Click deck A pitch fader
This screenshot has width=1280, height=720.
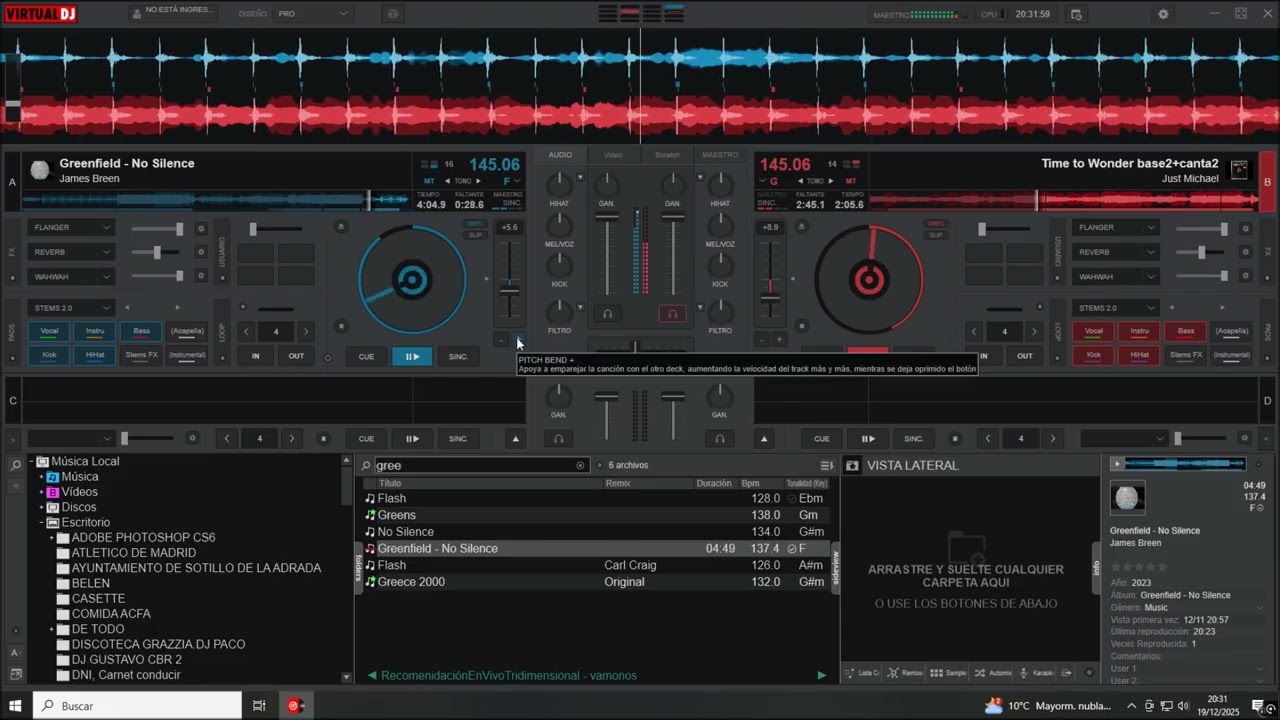coord(510,290)
